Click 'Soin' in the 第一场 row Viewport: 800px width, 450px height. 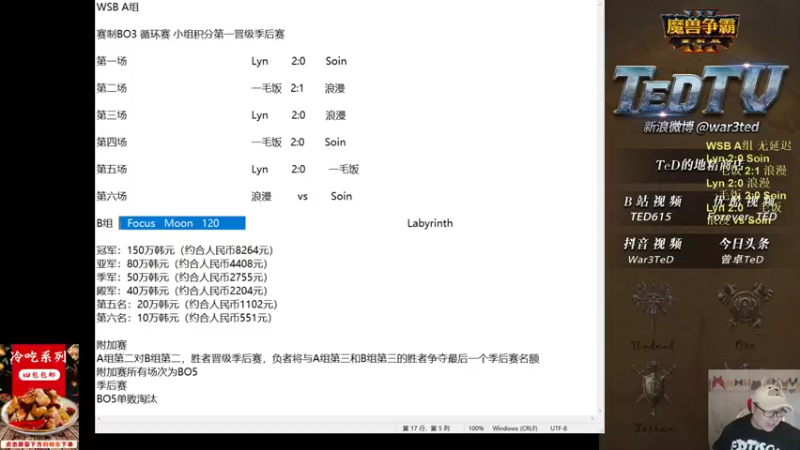coord(336,61)
